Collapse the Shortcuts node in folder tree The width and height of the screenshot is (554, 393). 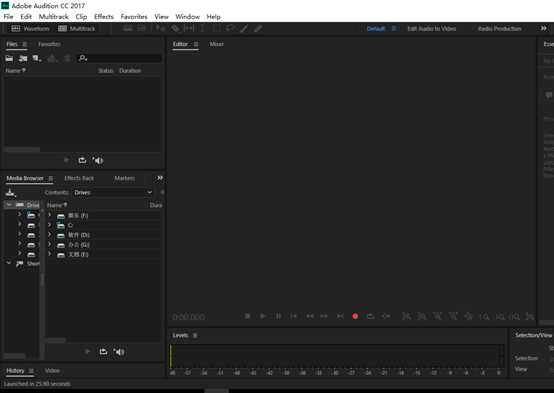click(x=9, y=263)
